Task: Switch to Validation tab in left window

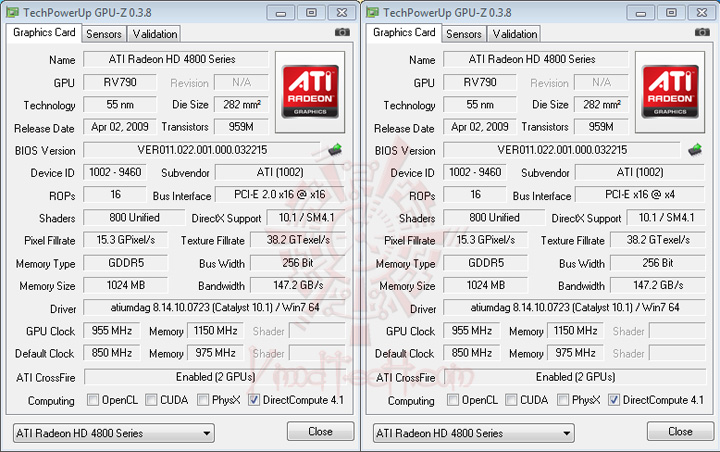Action: pyautogui.click(x=155, y=34)
